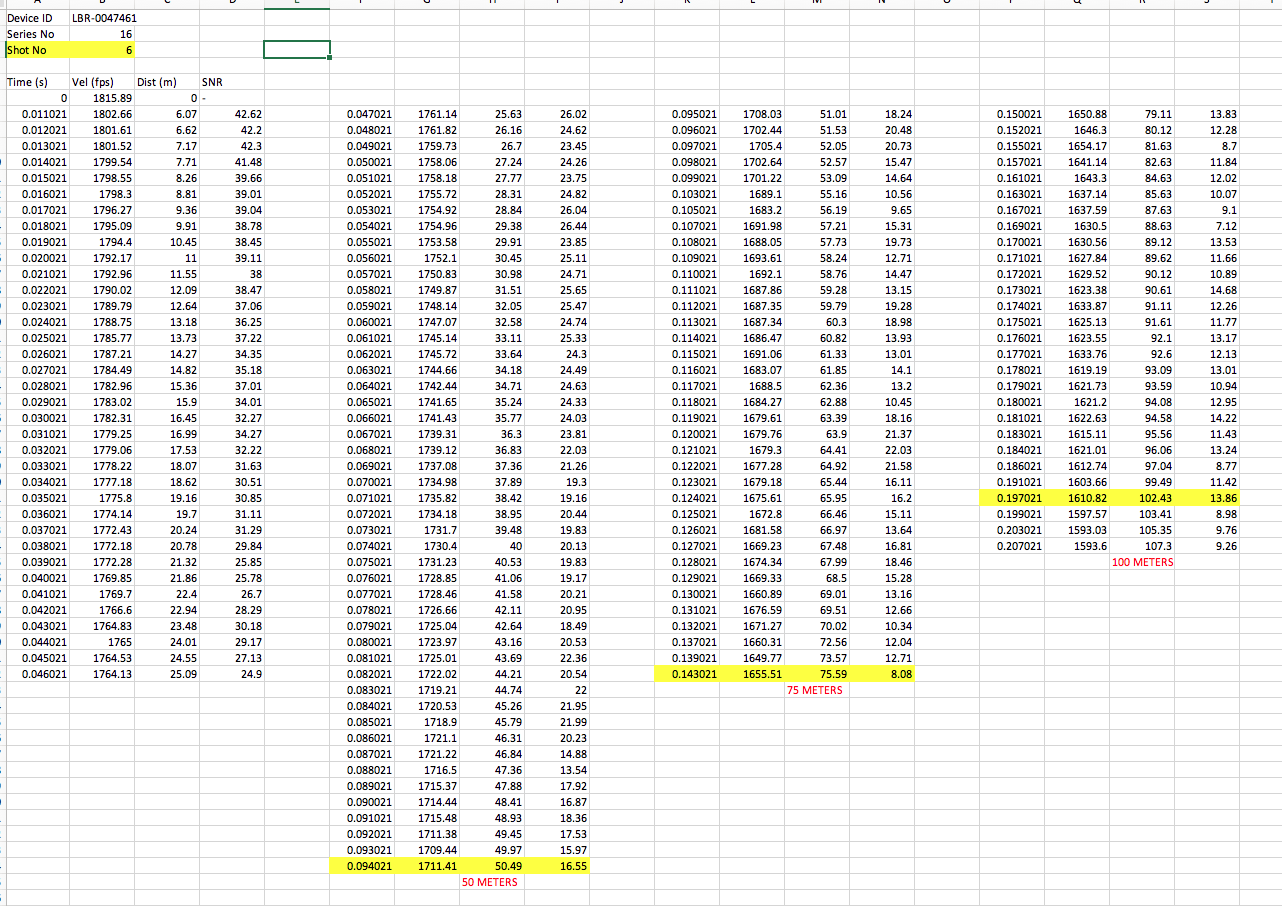Click the red 50 METERS label

490,882
